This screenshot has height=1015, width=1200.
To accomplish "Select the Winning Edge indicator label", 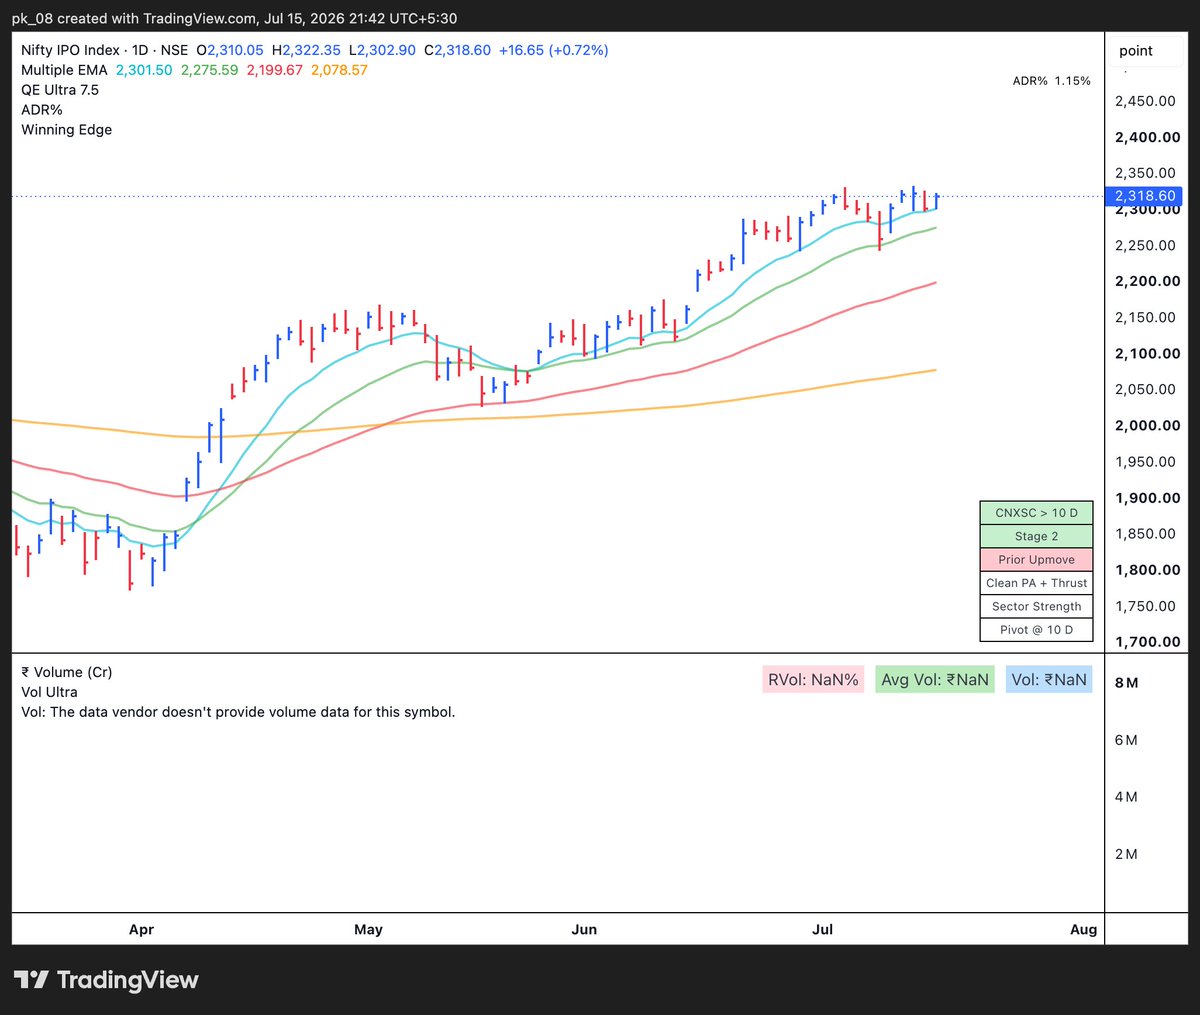I will coord(66,130).
